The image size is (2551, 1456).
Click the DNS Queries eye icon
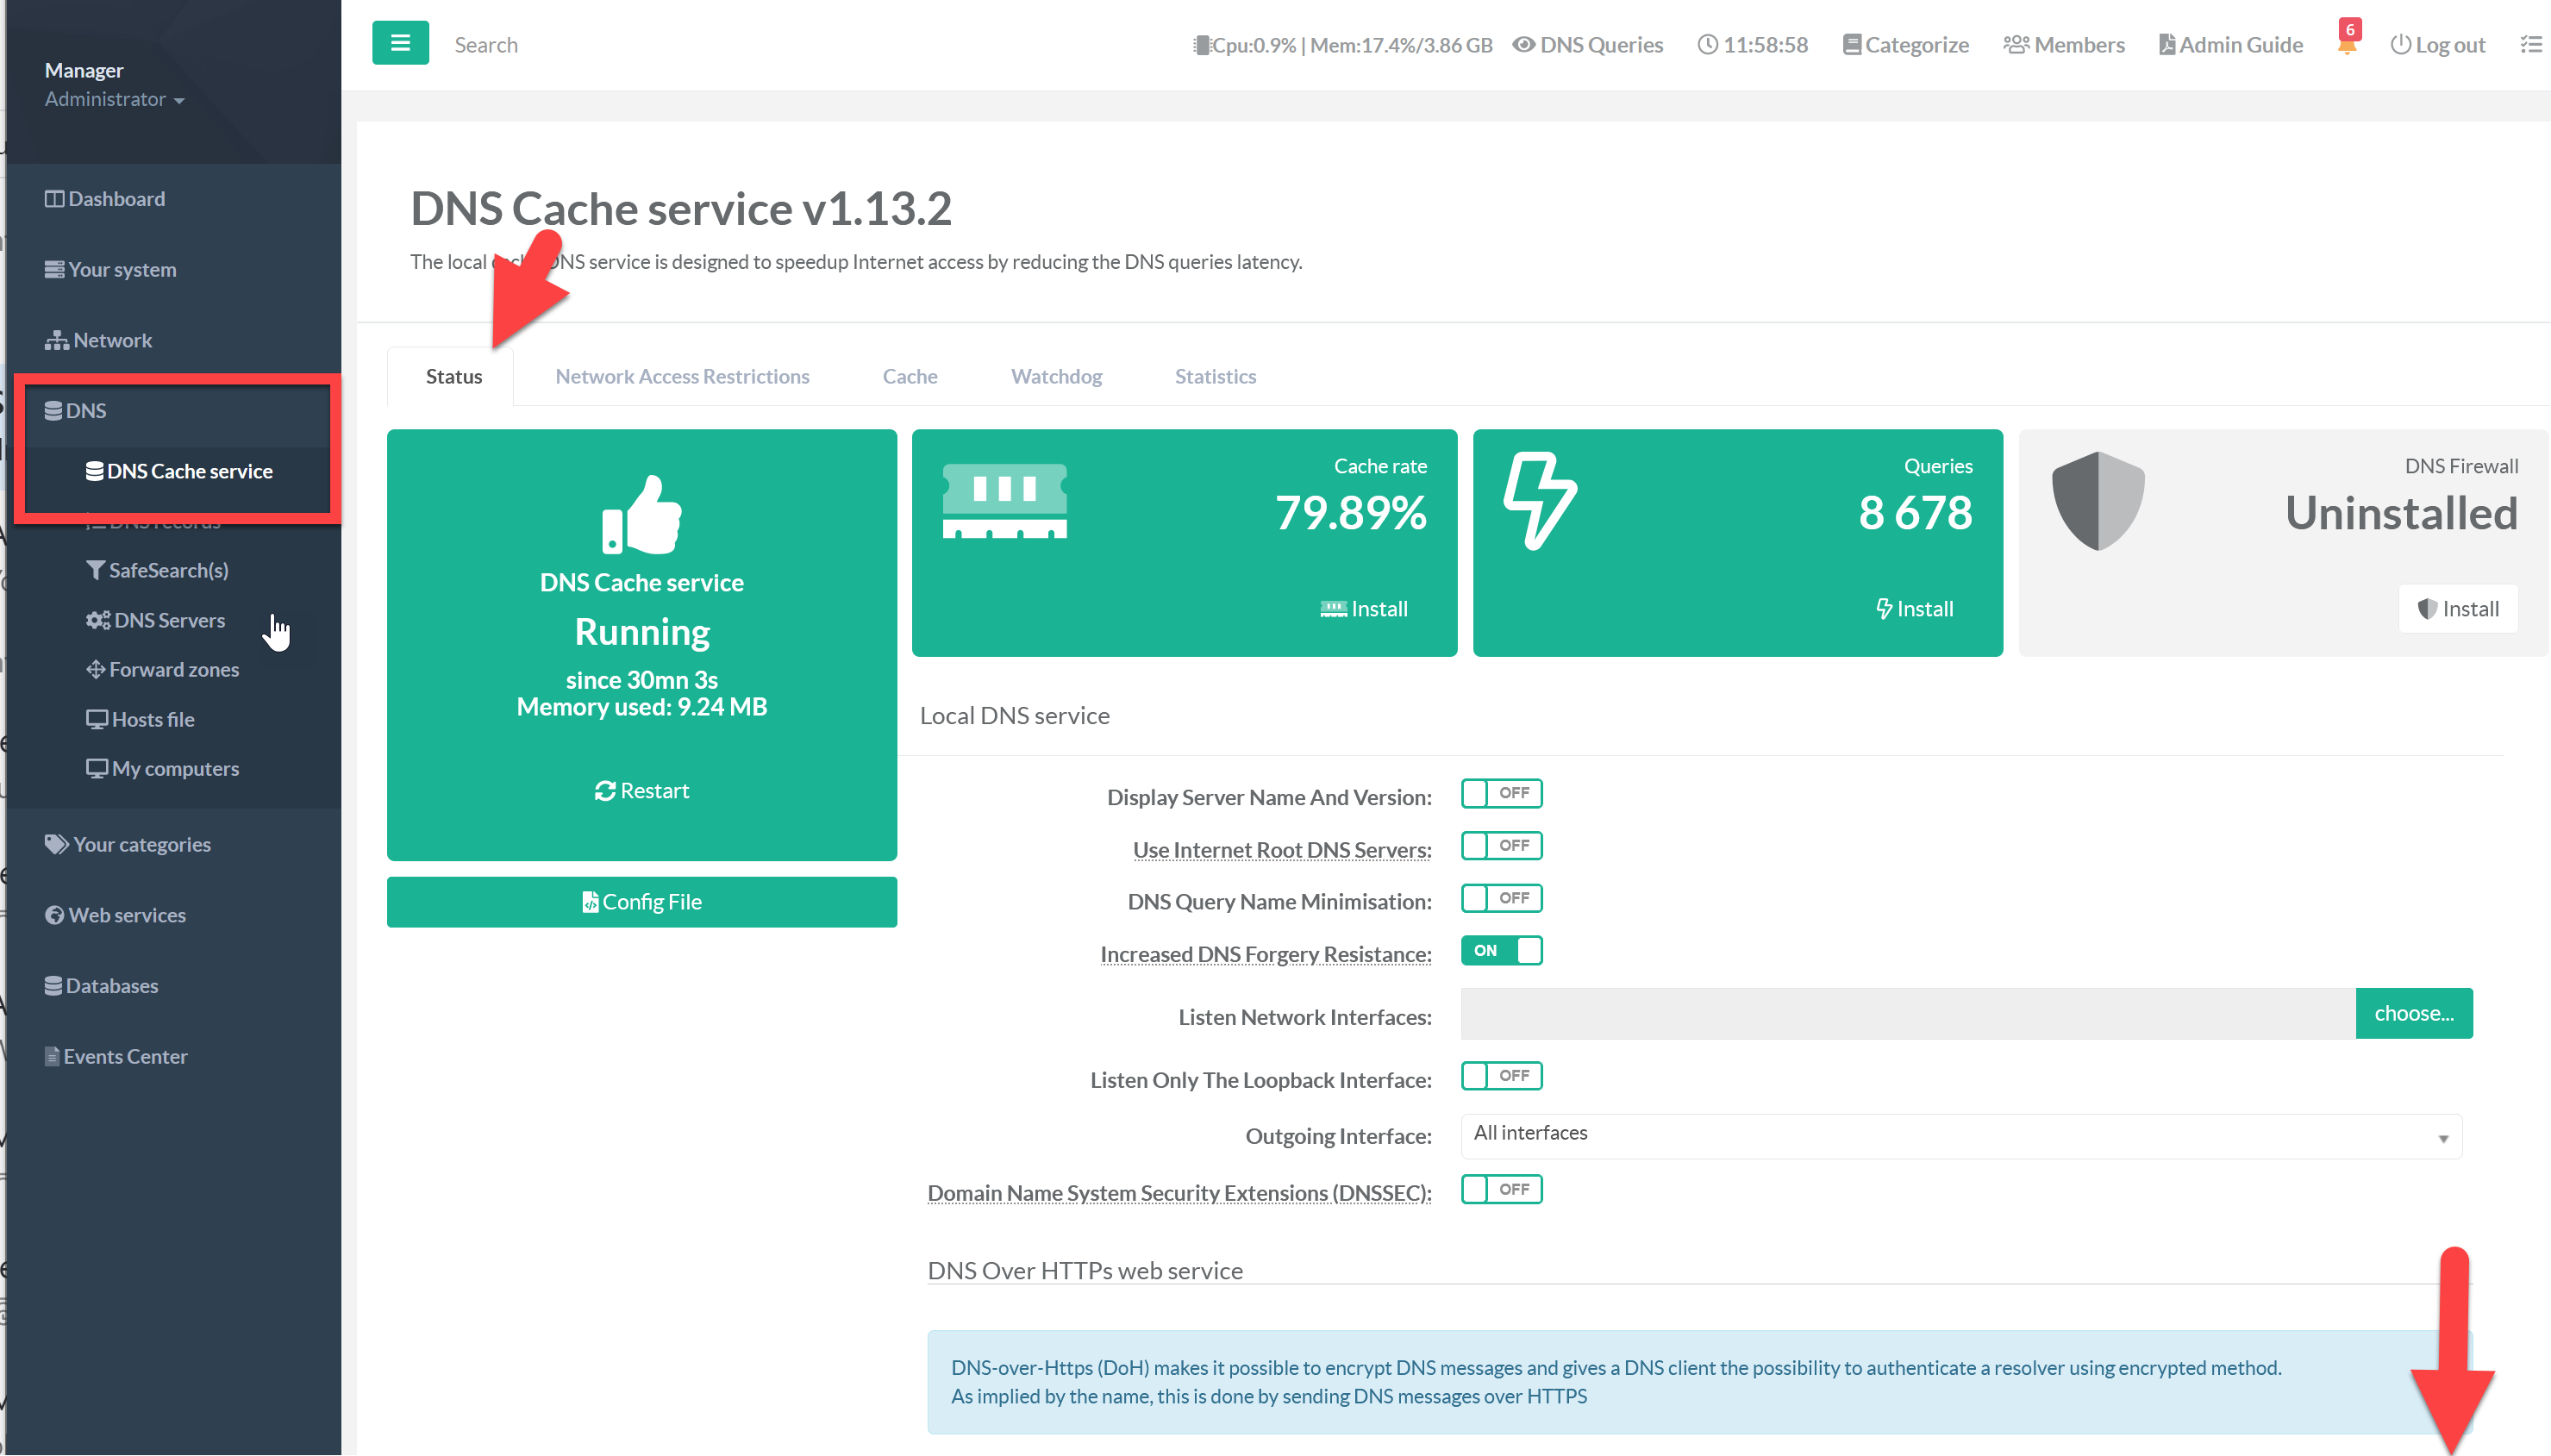[1523, 45]
